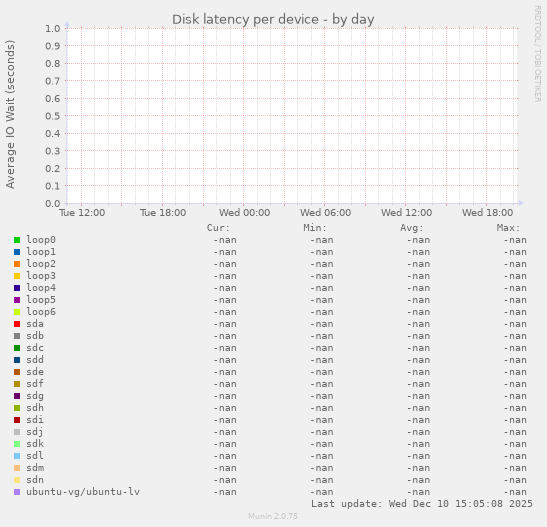
Task: Select the sdg legend label
Action: click(35, 396)
